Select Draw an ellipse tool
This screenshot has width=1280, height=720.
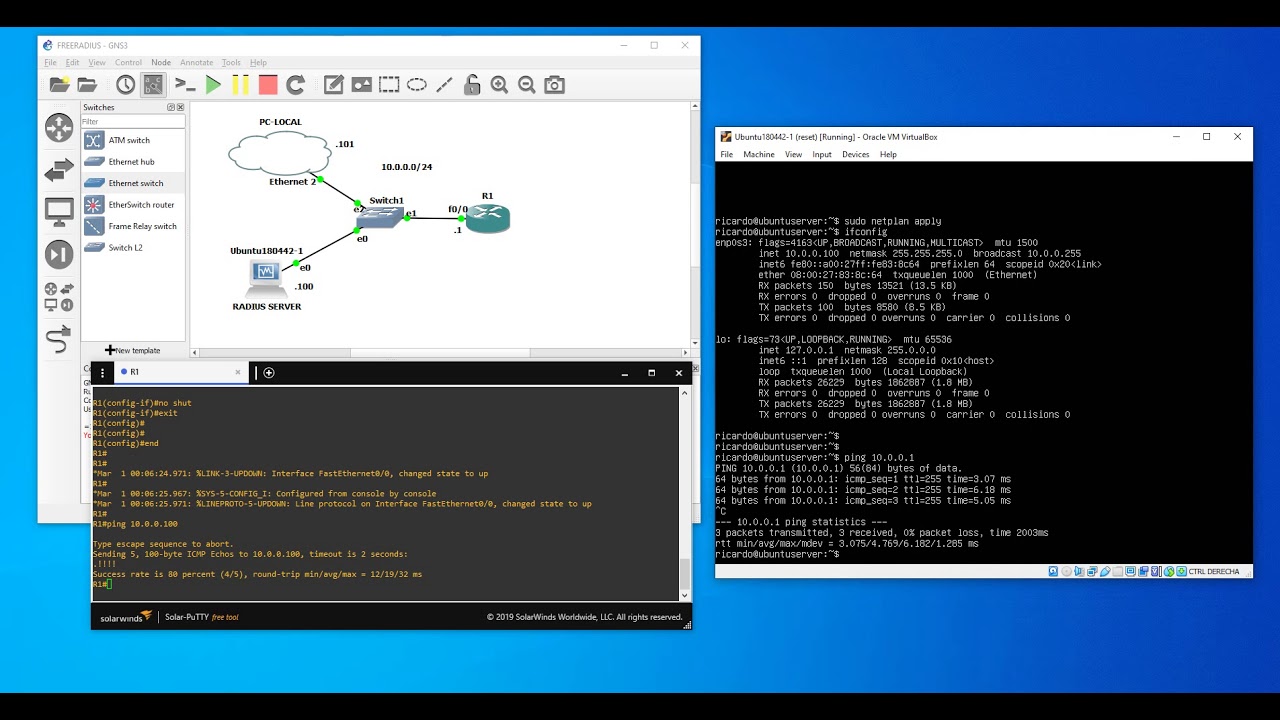(x=417, y=85)
